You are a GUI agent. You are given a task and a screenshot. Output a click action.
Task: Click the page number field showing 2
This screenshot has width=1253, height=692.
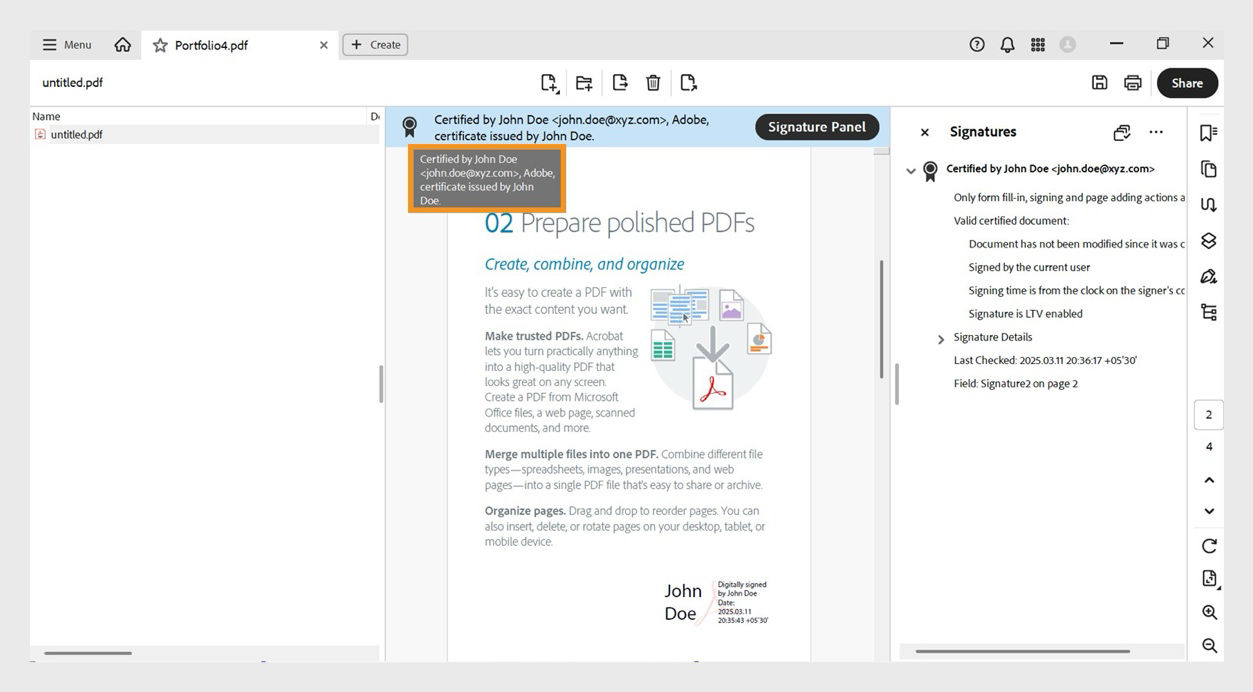[x=1208, y=413]
